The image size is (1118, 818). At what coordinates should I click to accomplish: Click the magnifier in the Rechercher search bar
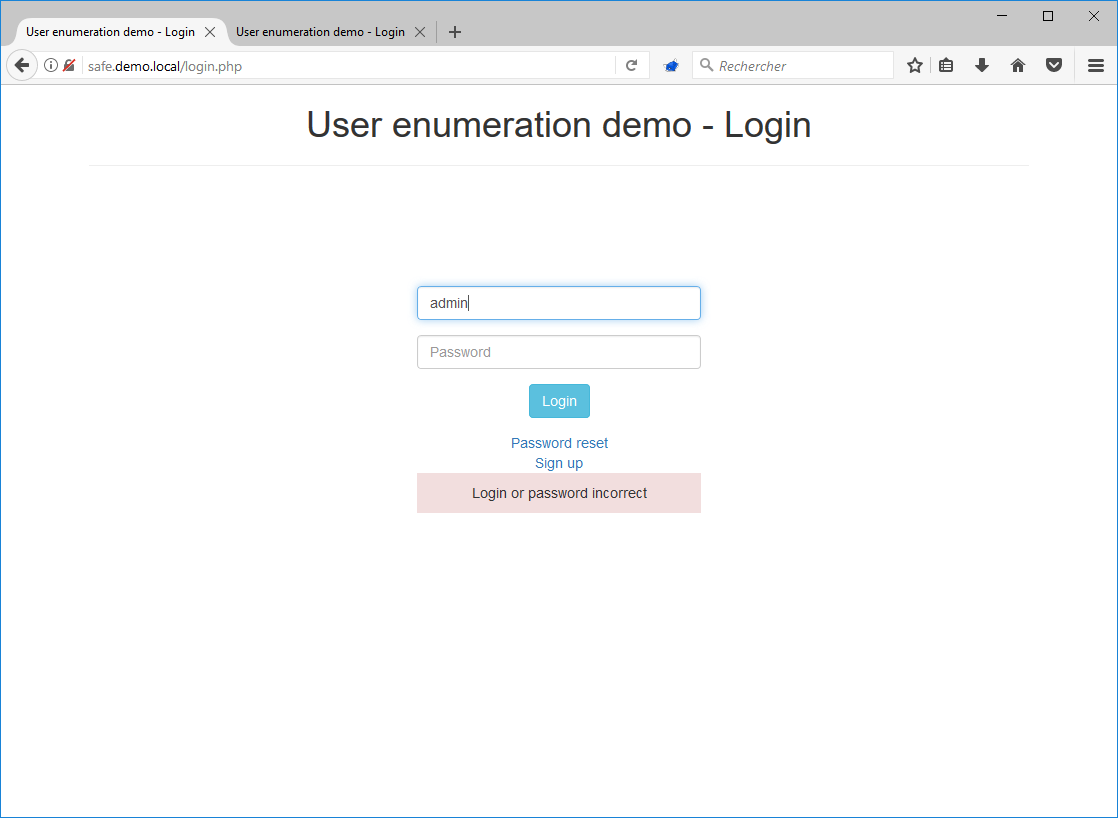click(706, 64)
